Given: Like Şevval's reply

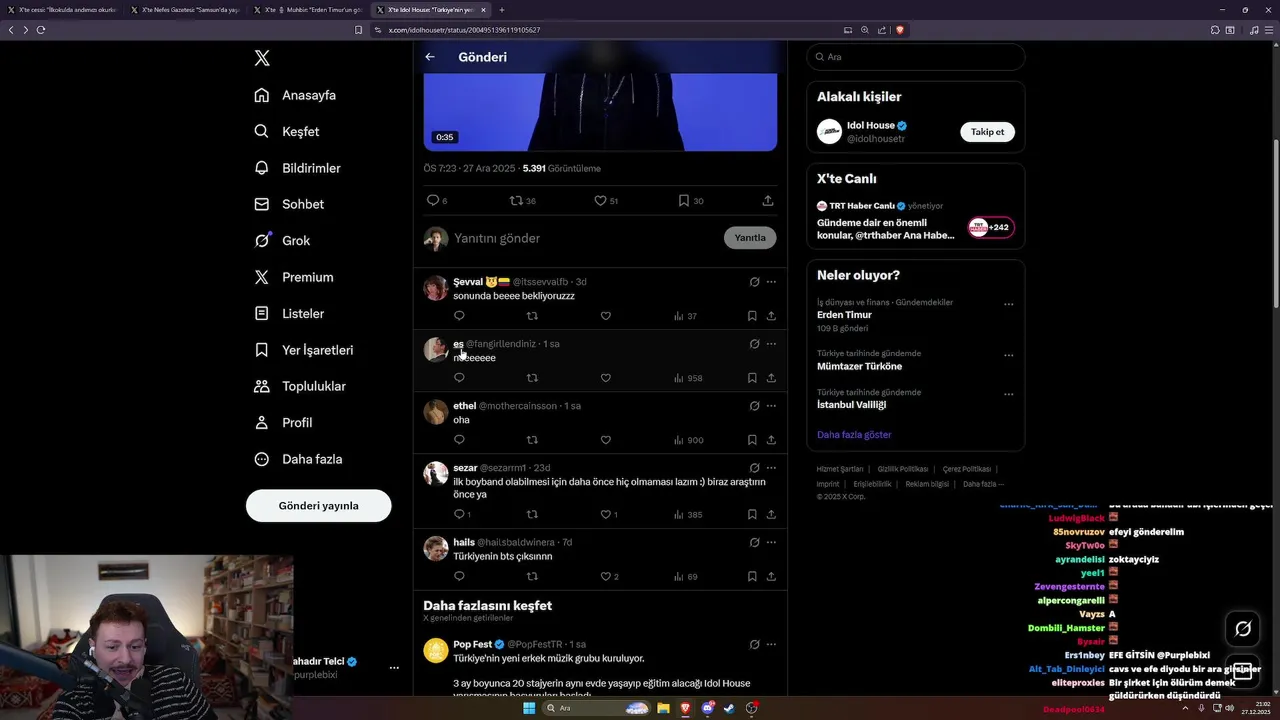Looking at the screenshot, I should click(605, 316).
